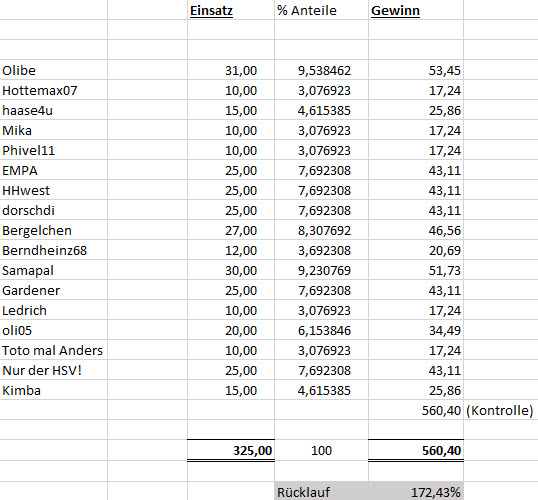This screenshot has width=538, height=500.
Task: Click Hottemax07 Einsatz value 10,00
Action: point(231,90)
